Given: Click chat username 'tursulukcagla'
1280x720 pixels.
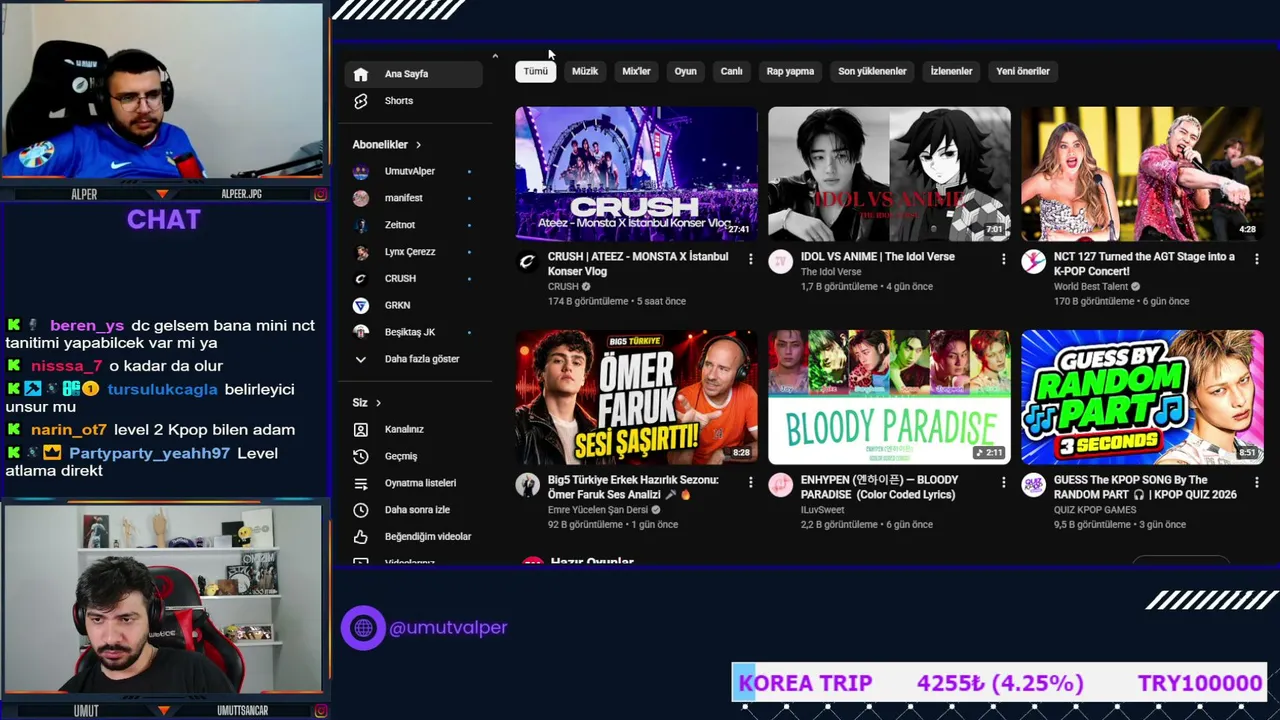Looking at the screenshot, I should (x=162, y=390).
